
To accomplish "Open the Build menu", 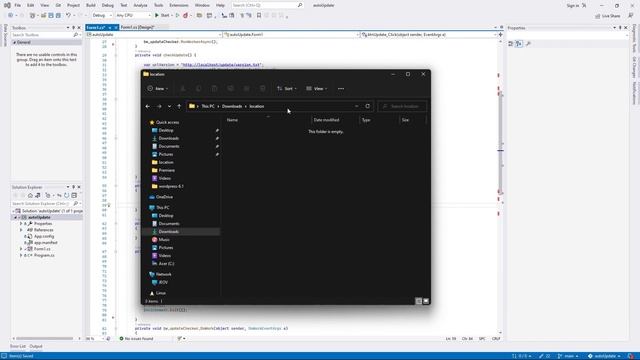I will (91, 5).
